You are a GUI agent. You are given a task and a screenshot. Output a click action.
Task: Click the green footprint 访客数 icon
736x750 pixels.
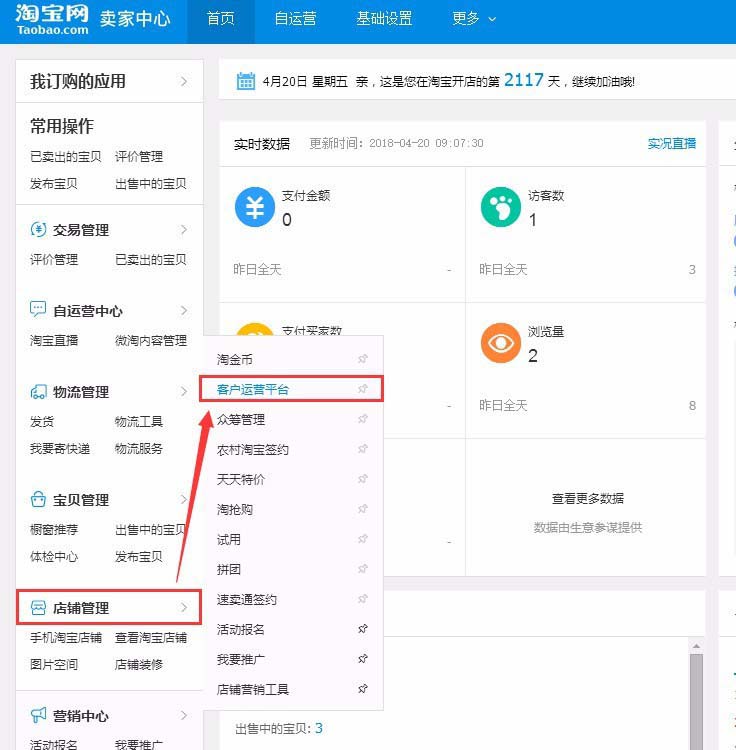click(501, 207)
